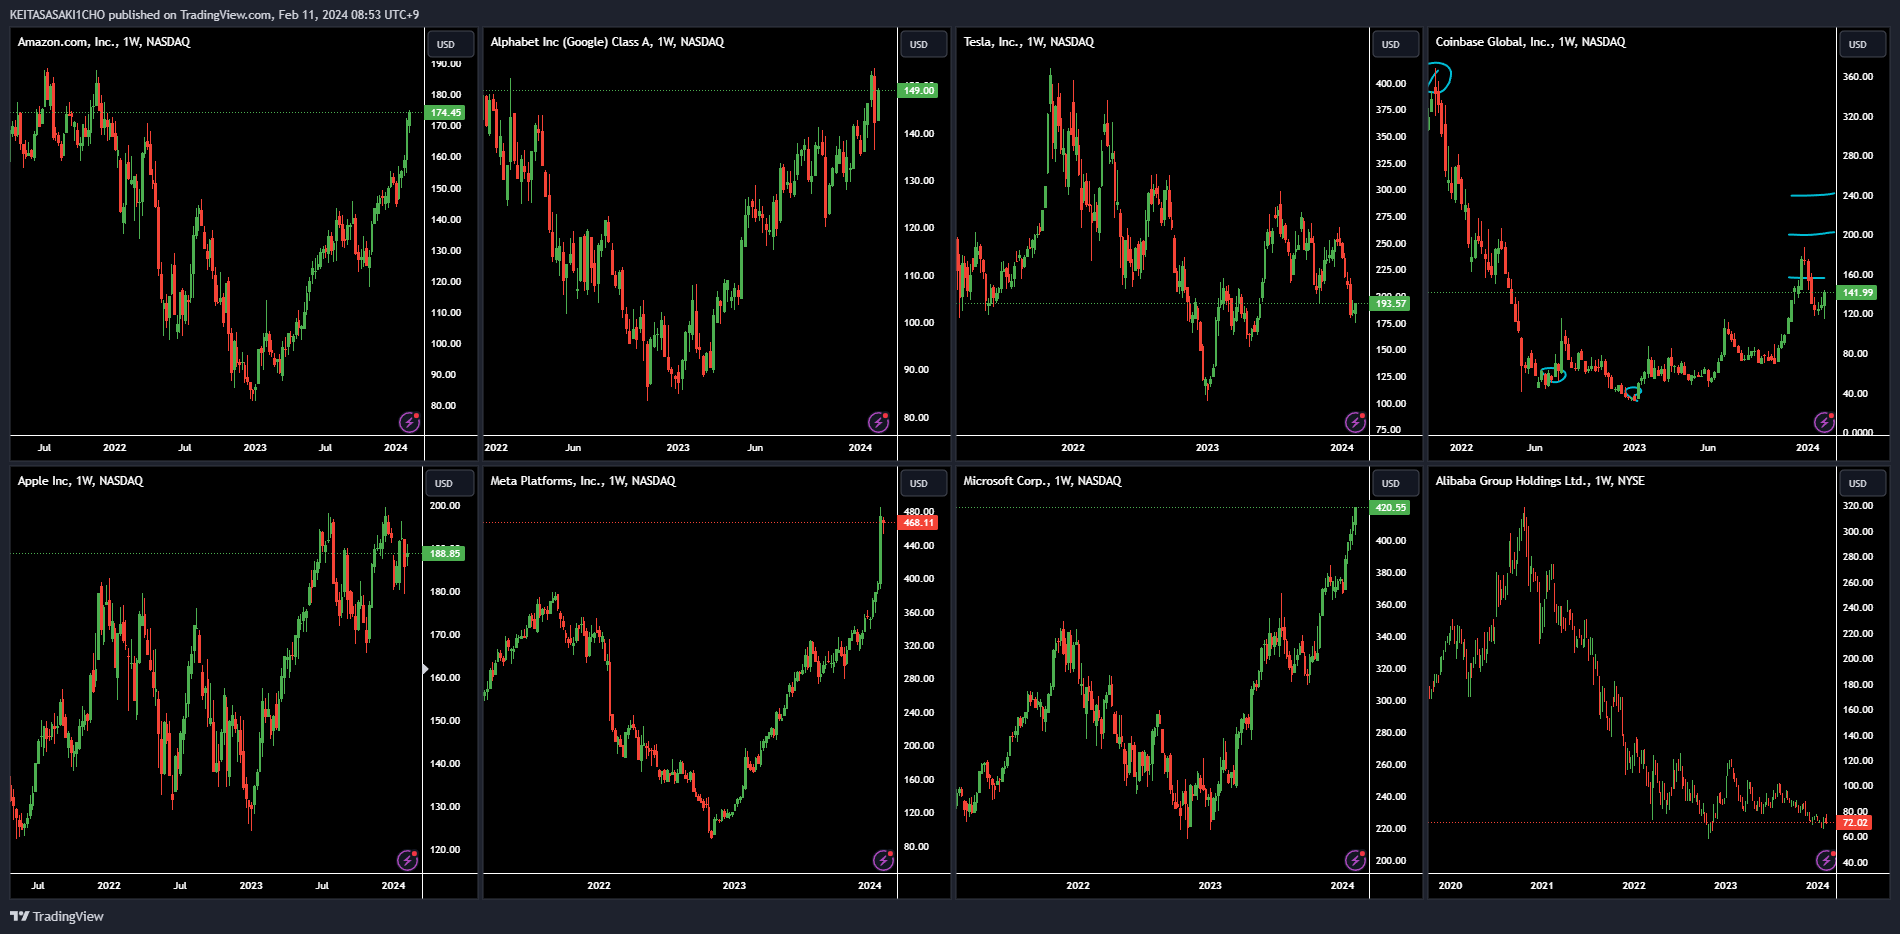Click the Meta Platforms, Inc. chart title

[583, 481]
